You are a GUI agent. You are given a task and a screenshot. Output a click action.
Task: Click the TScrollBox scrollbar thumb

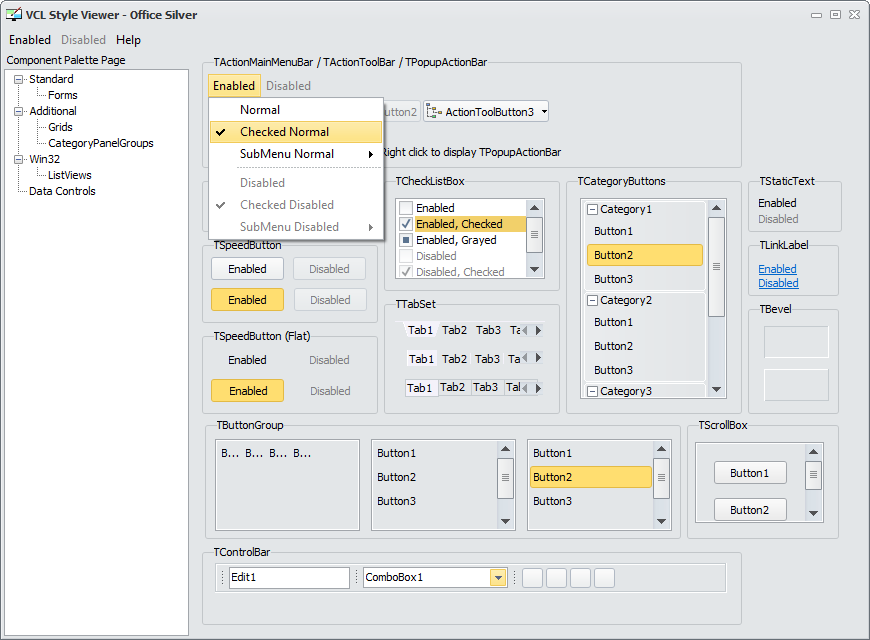pyautogui.click(x=813, y=475)
